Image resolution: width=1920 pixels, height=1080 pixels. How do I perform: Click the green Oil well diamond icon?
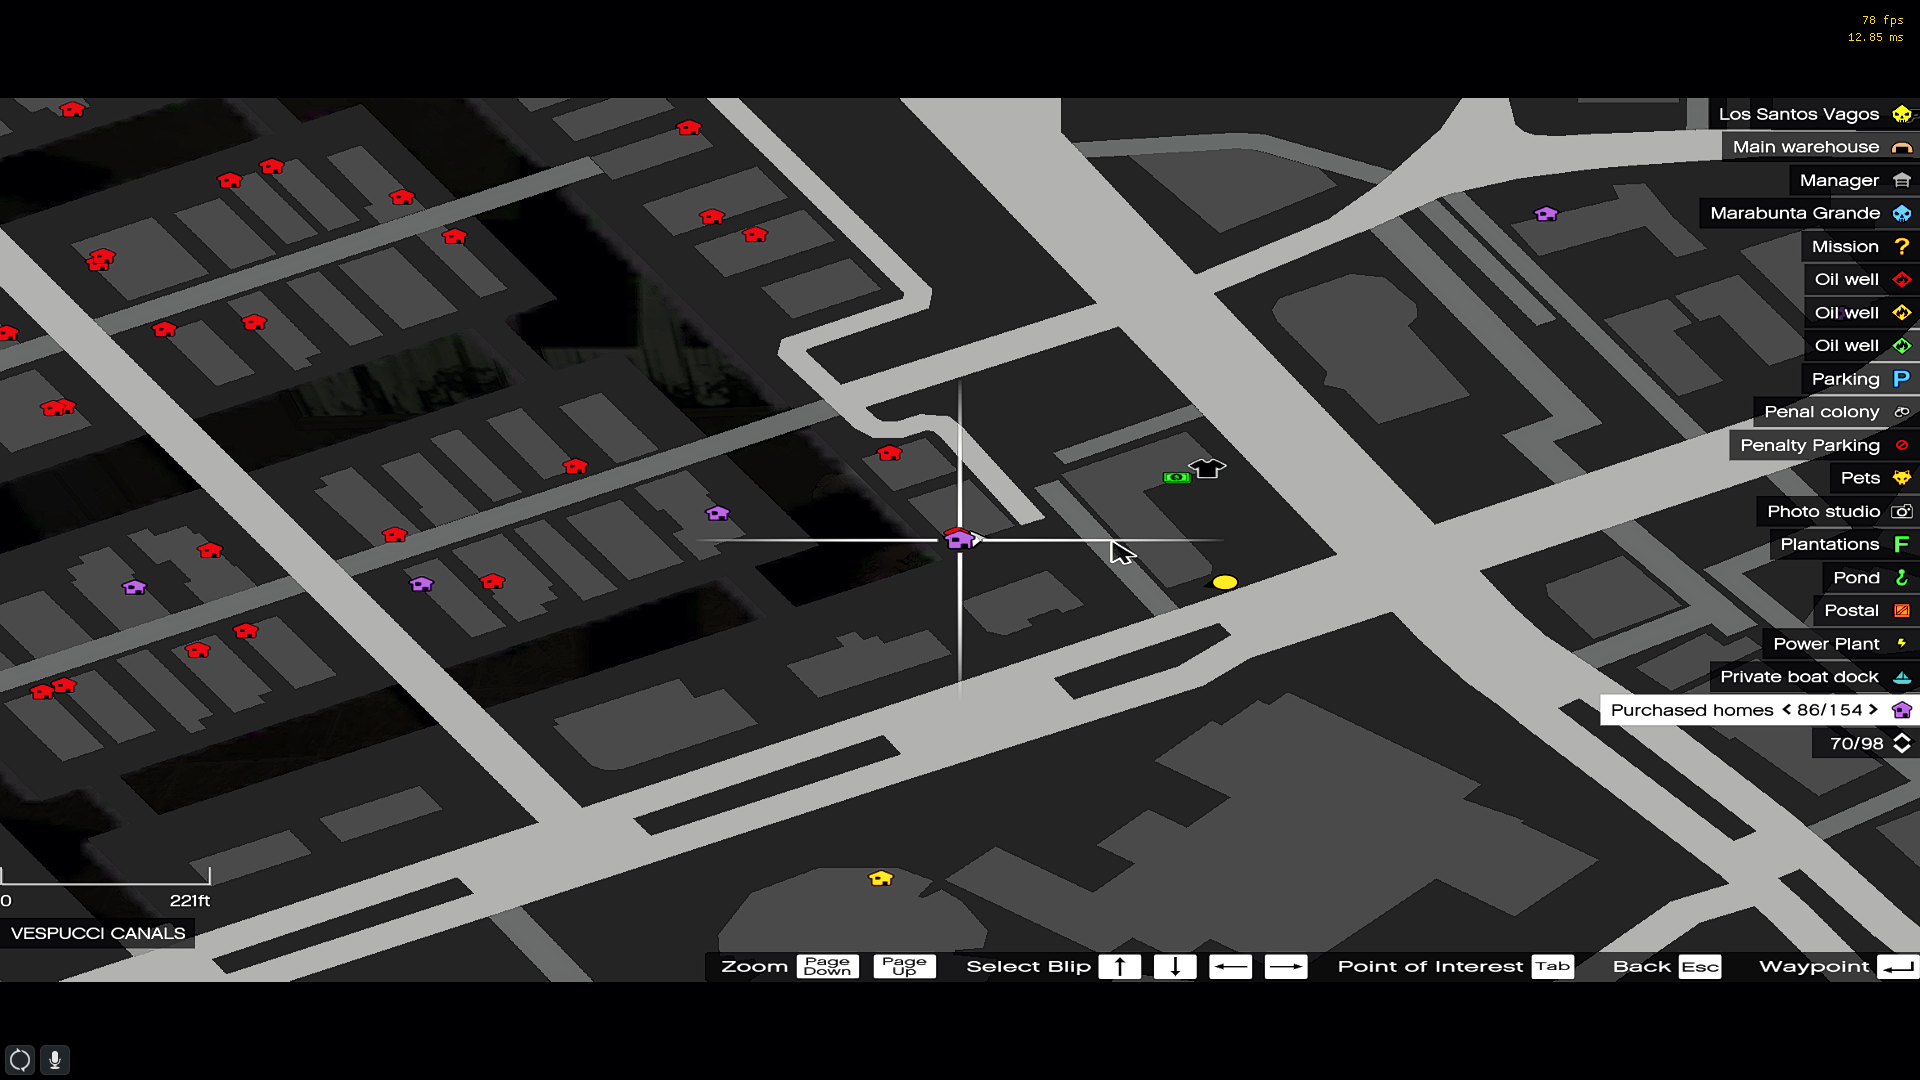[1902, 346]
